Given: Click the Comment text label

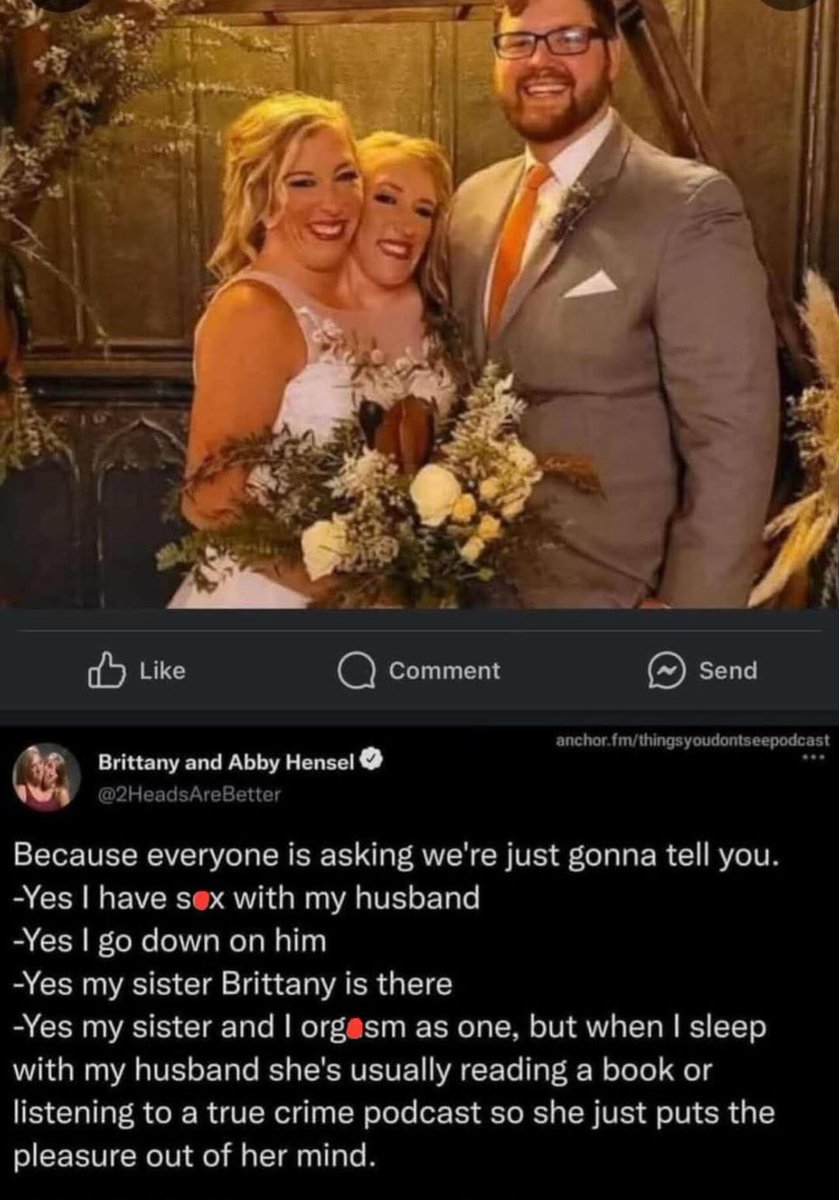Looking at the screenshot, I should pos(444,671).
